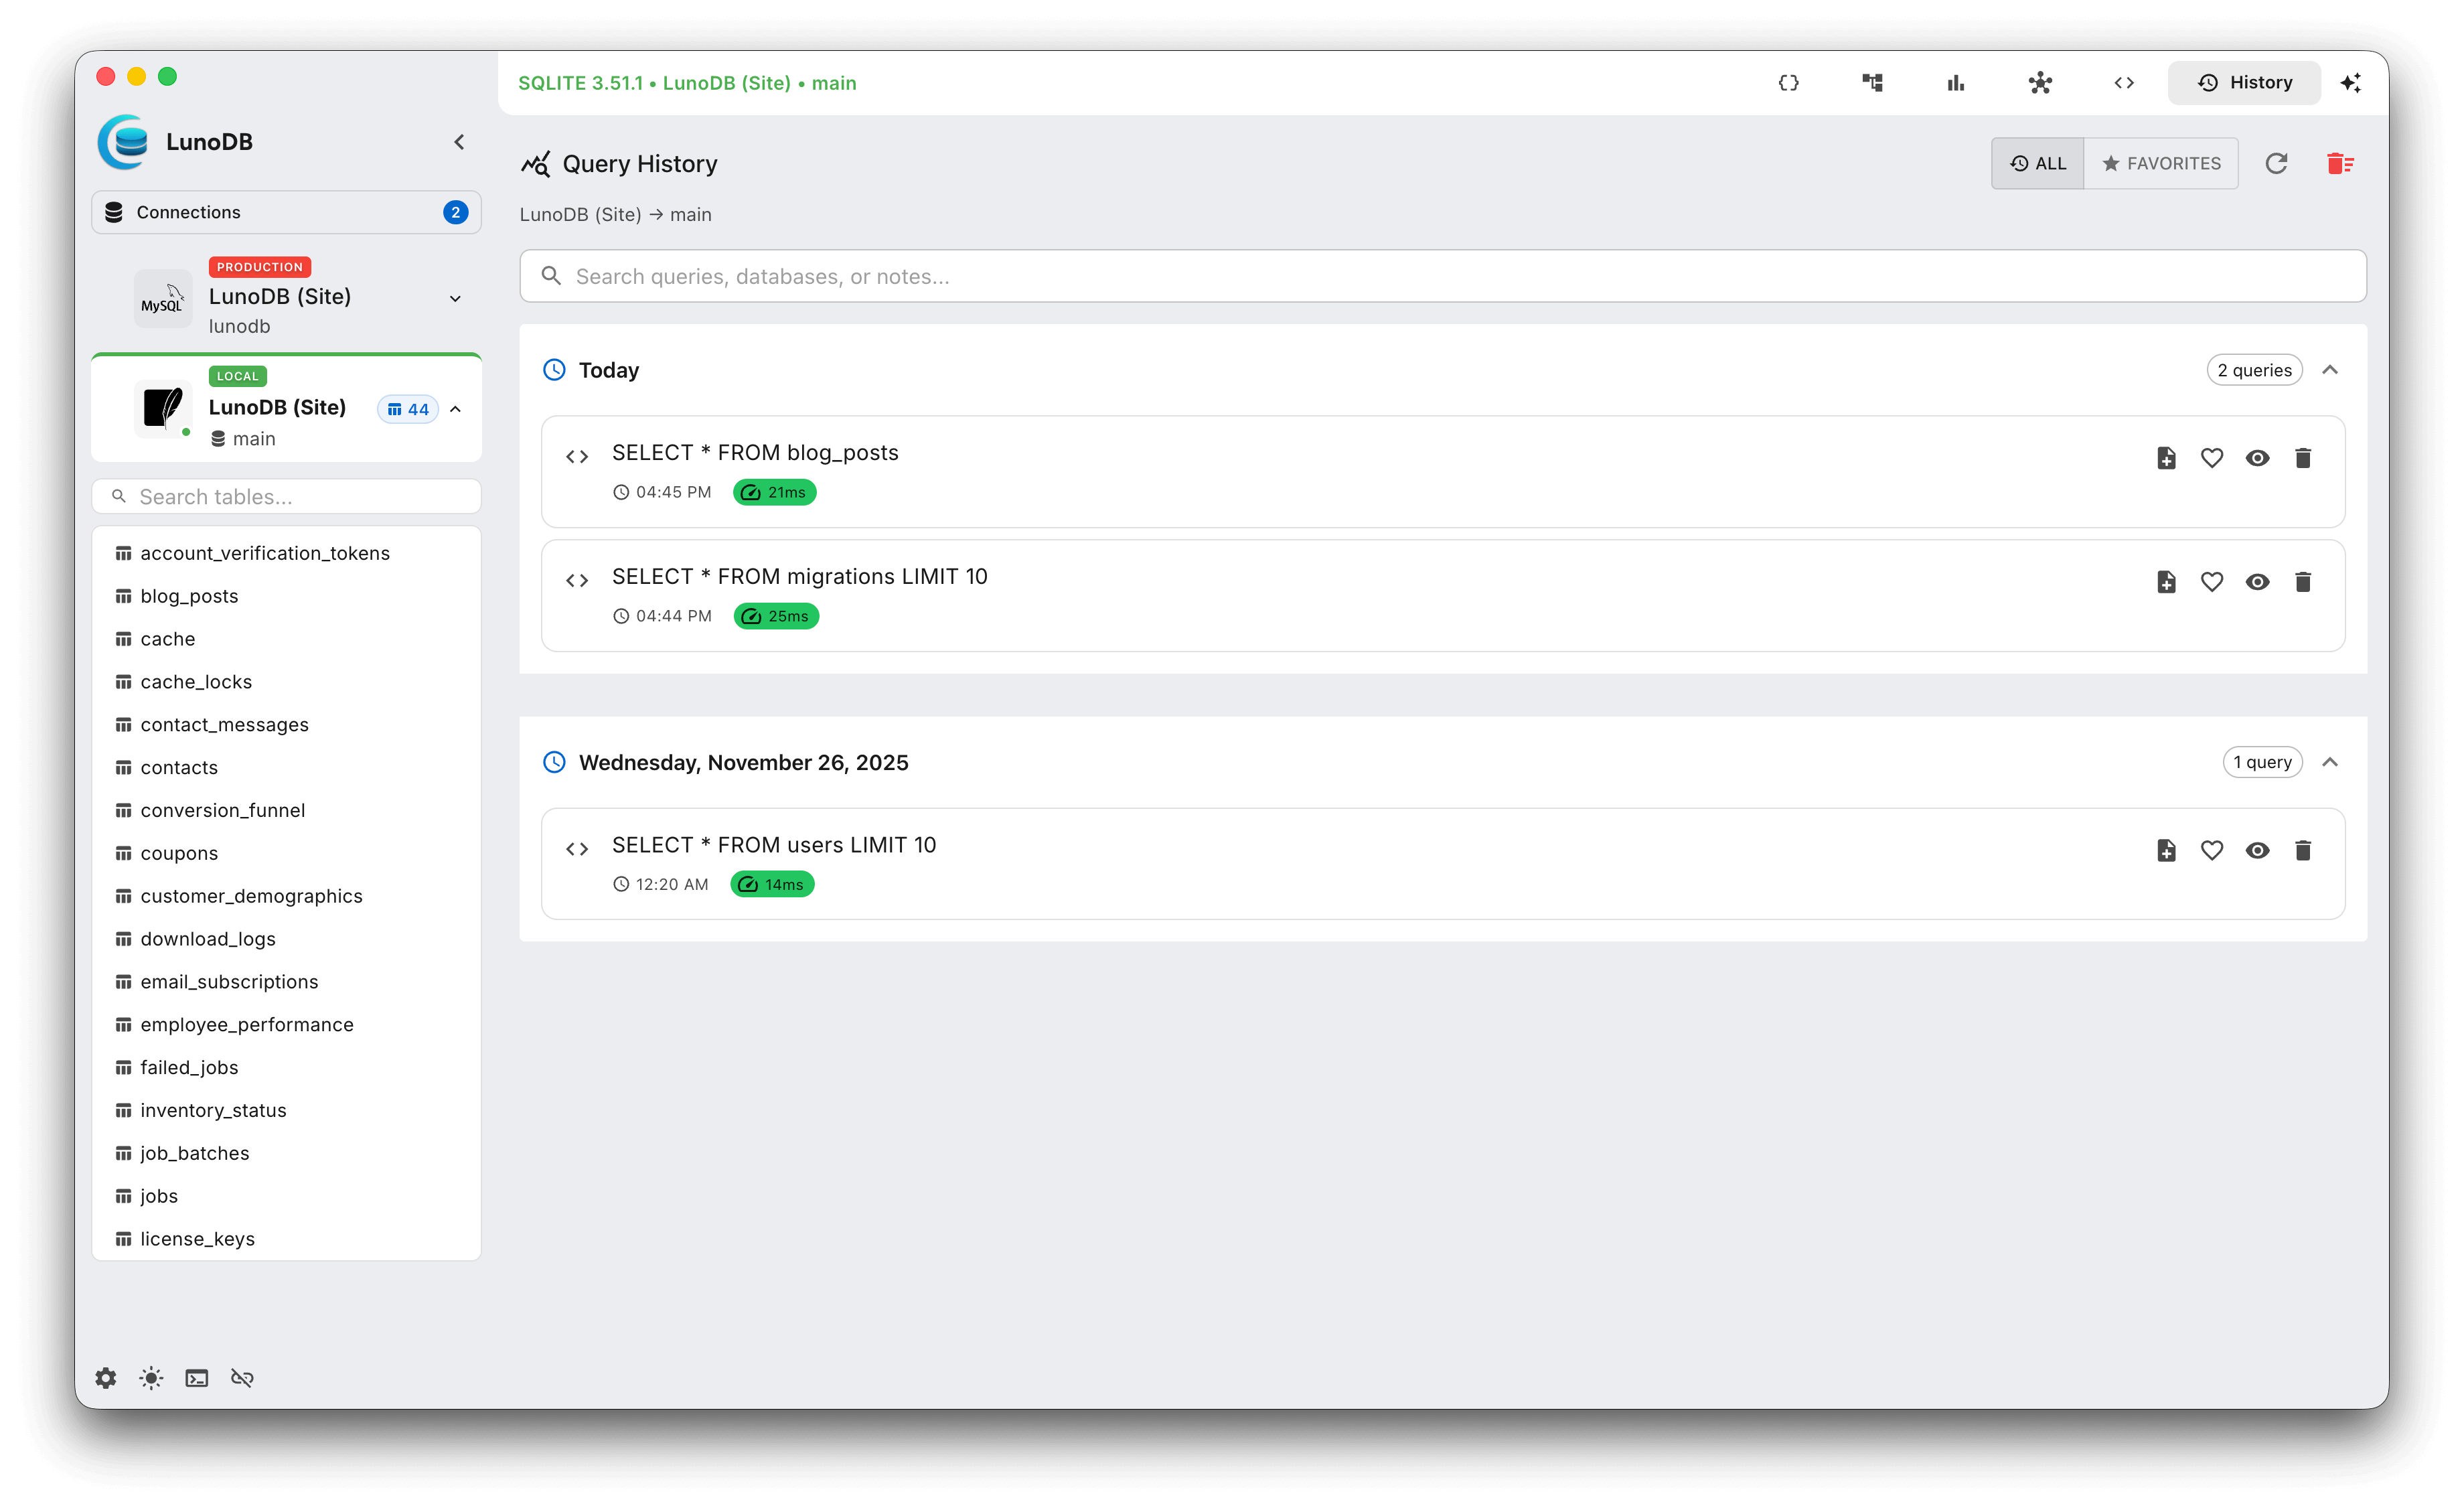The width and height of the screenshot is (2464, 1508).
Task: Open the schema diagram icon in top toolbar
Action: point(1872,83)
